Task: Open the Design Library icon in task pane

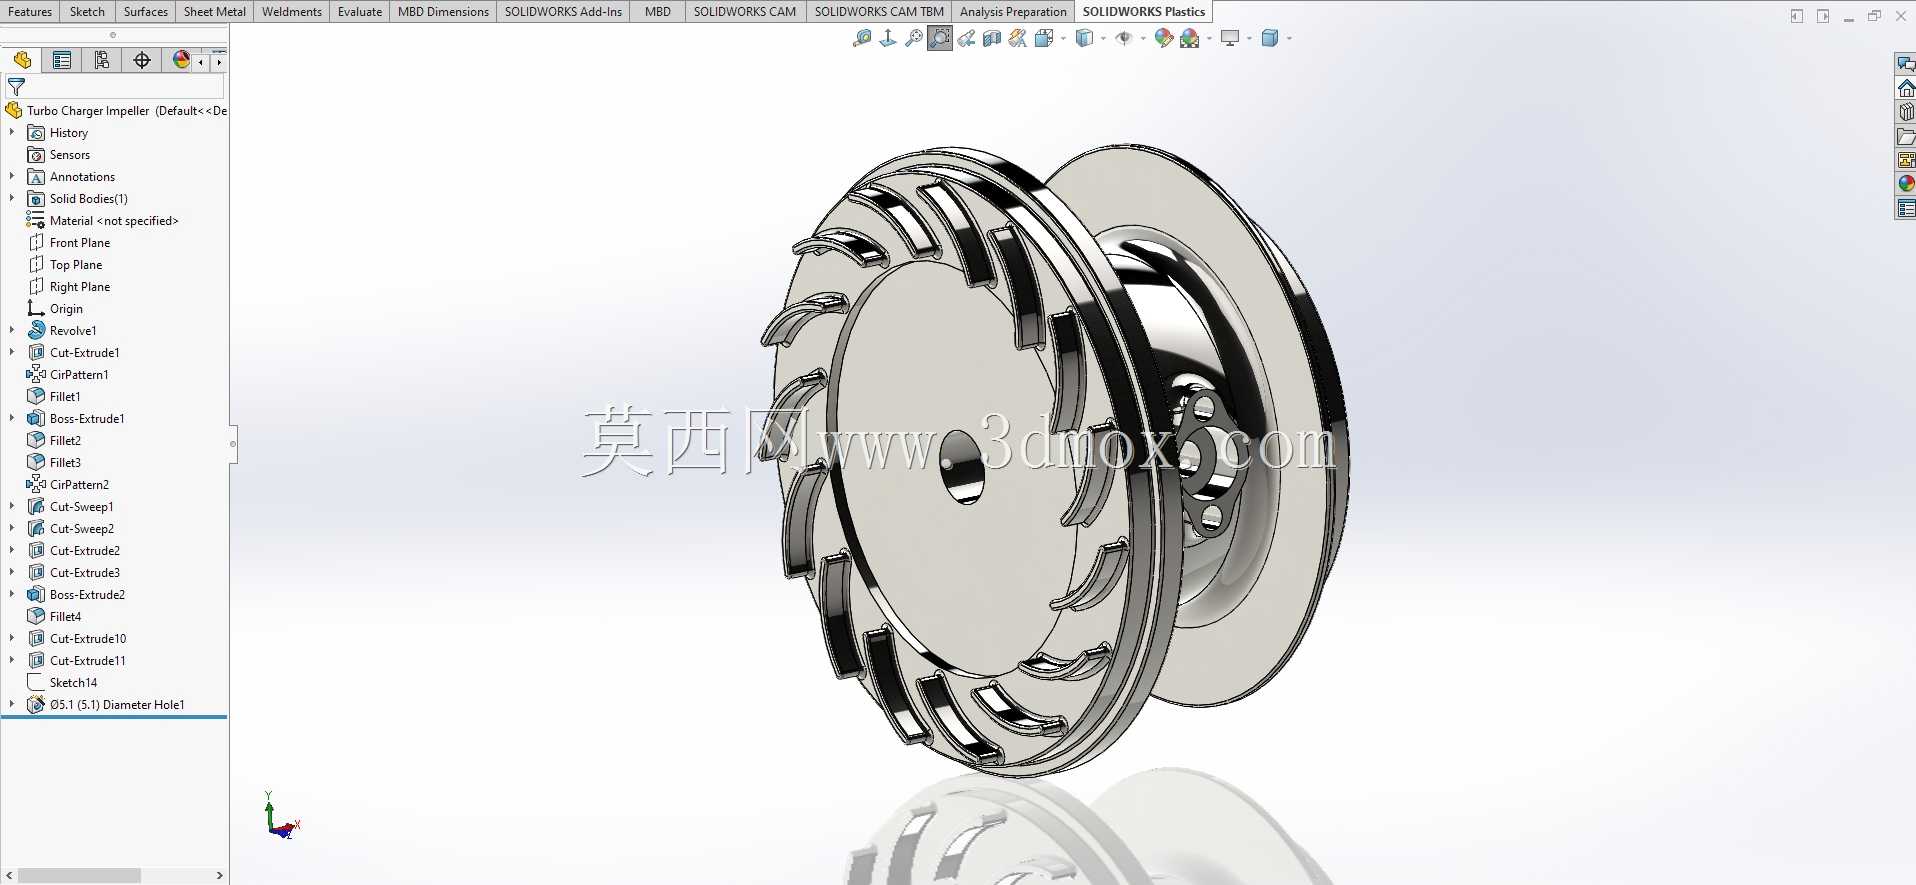Action: click(x=1906, y=112)
